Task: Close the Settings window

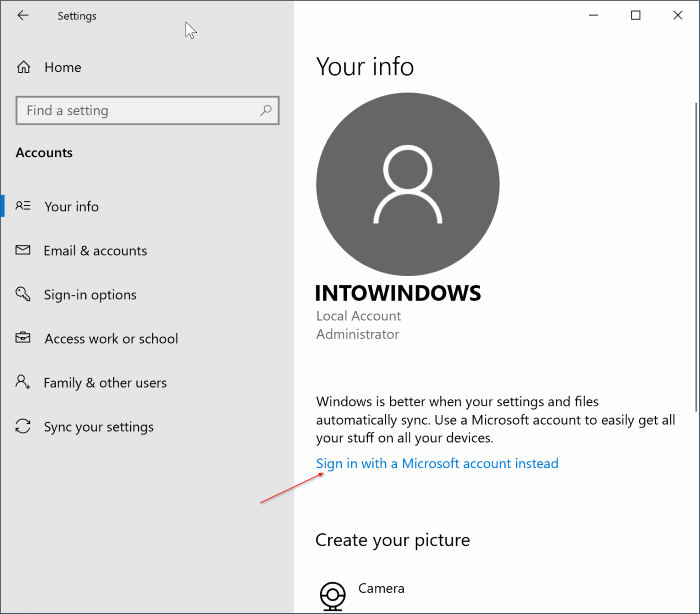Action: point(678,15)
